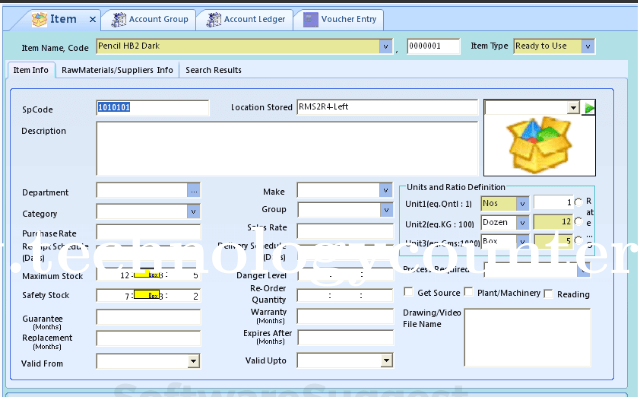Click the Re-Order Quantity field
The image size is (638, 397).
tap(345, 295)
